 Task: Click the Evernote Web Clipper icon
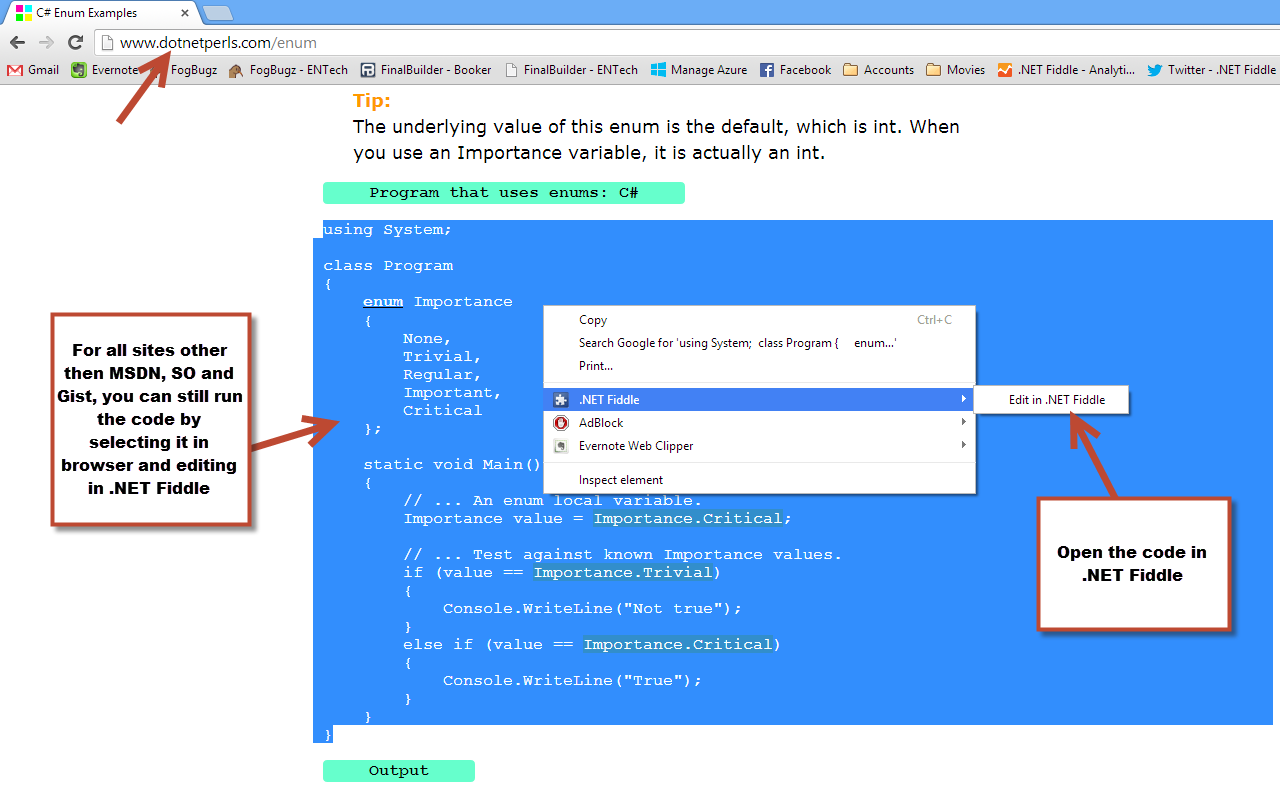560,446
